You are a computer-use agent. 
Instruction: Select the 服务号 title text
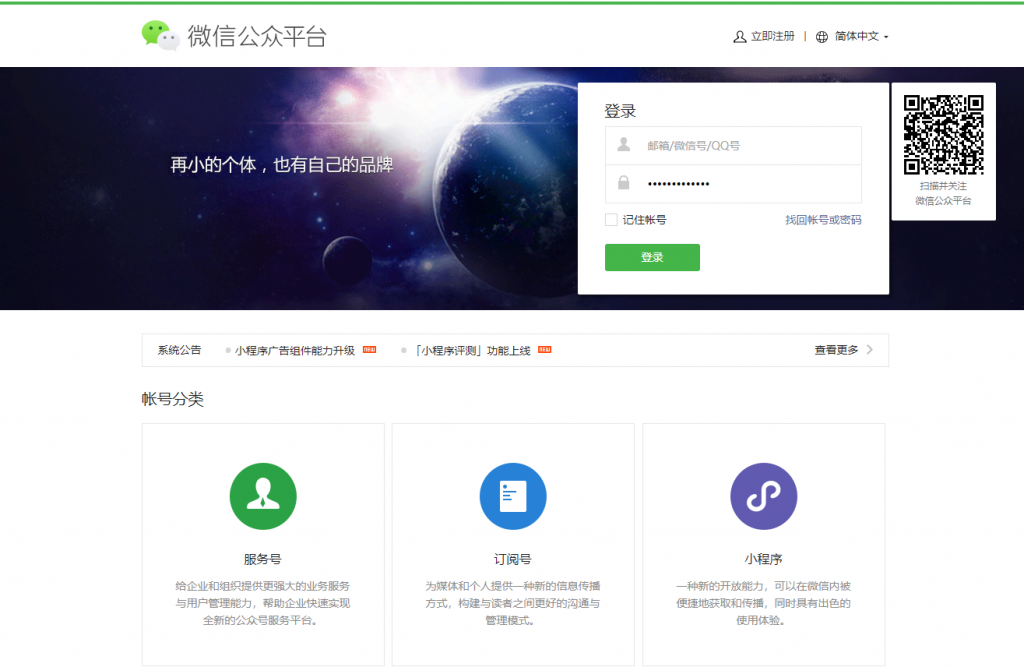263,559
